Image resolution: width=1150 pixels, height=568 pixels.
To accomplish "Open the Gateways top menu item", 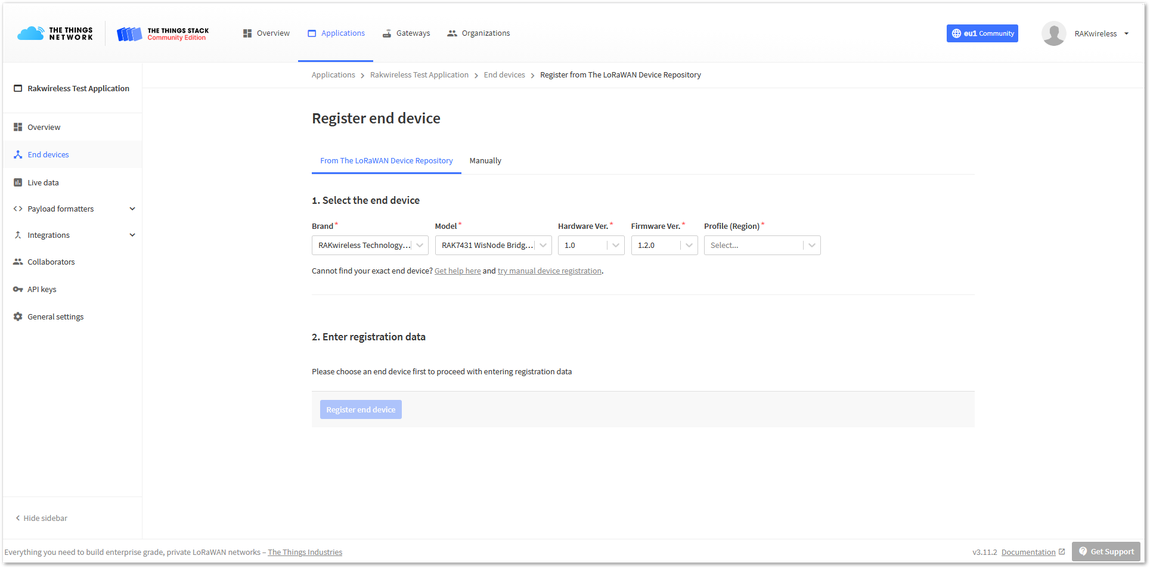I will point(406,33).
